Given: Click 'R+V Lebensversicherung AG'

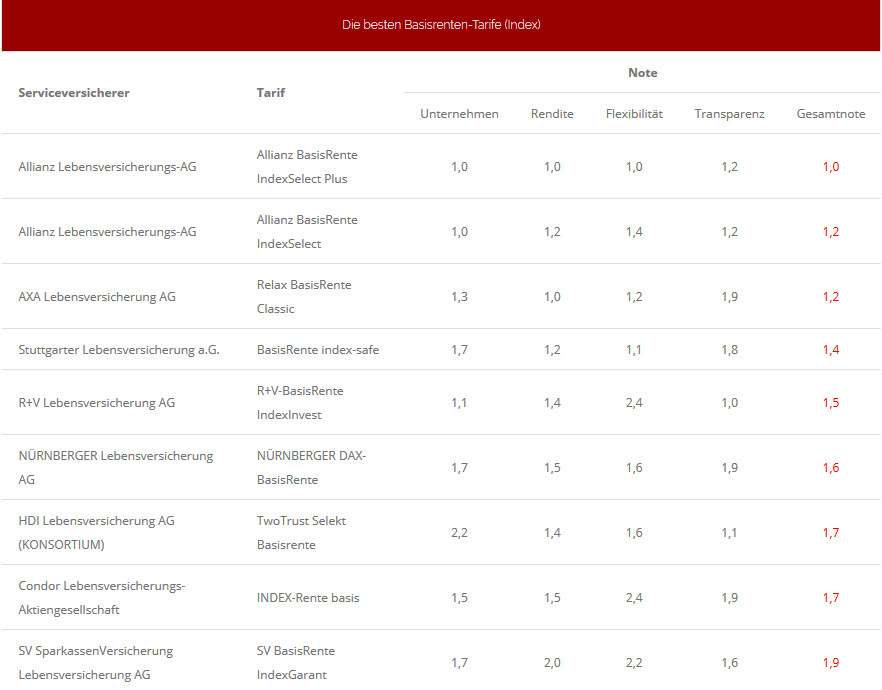Looking at the screenshot, I should coord(96,403).
